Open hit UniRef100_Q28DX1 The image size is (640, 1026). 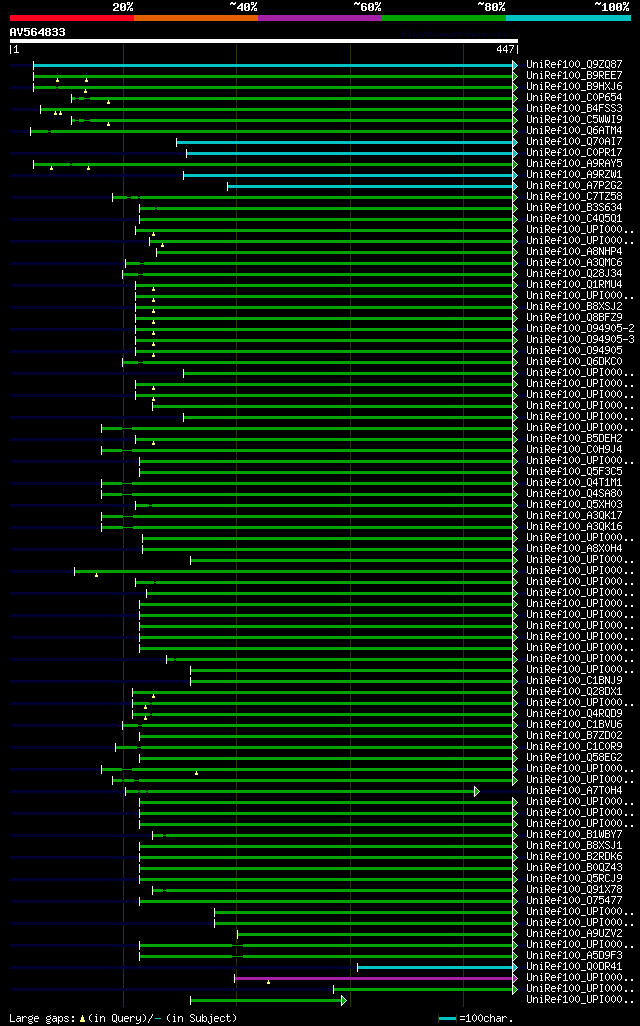(x=574, y=692)
